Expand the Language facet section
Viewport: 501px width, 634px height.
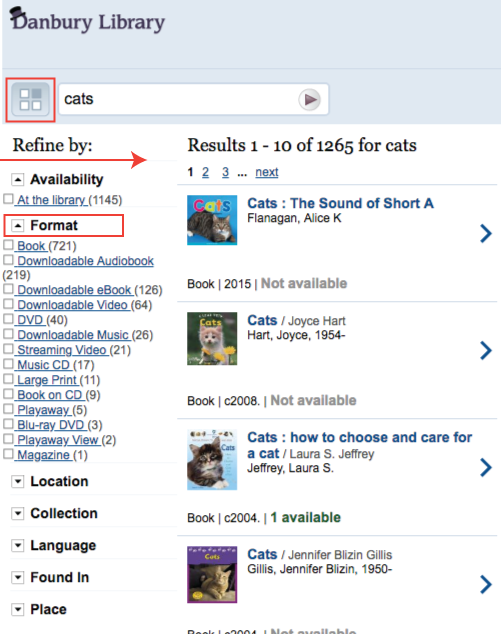point(17,545)
